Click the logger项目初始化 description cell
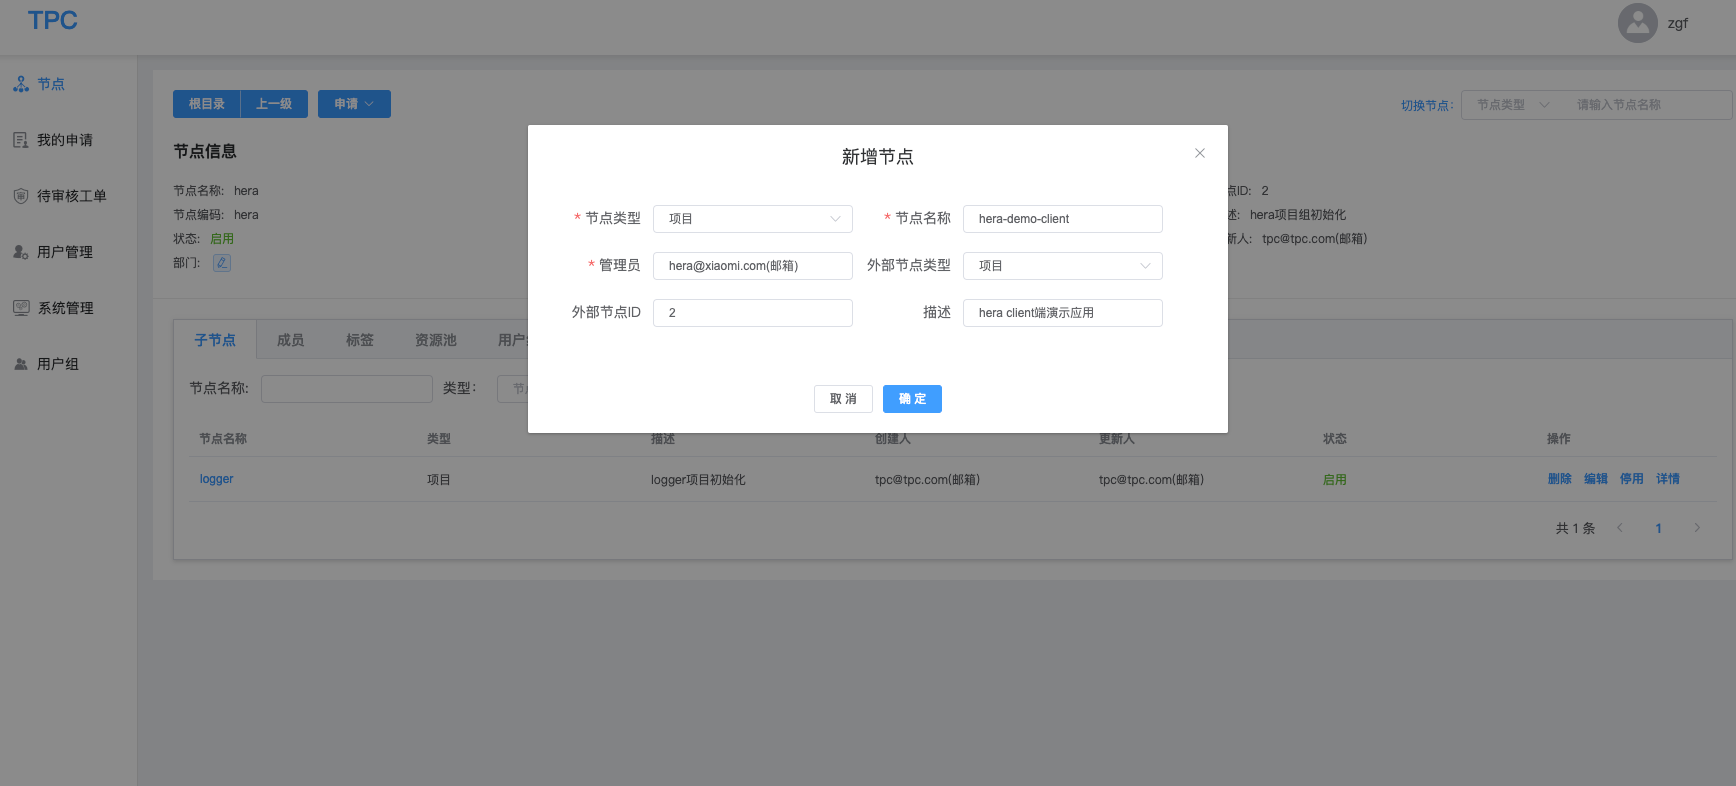Image resolution: width=1736 pixels, height=786 pixels. 698,480
